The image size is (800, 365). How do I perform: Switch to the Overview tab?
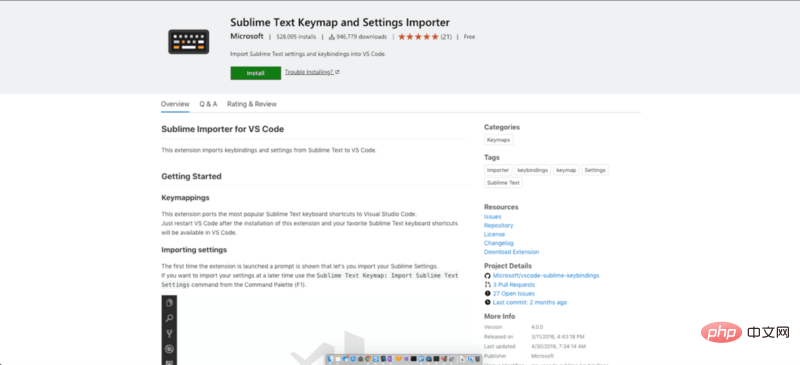click(175, 104)
